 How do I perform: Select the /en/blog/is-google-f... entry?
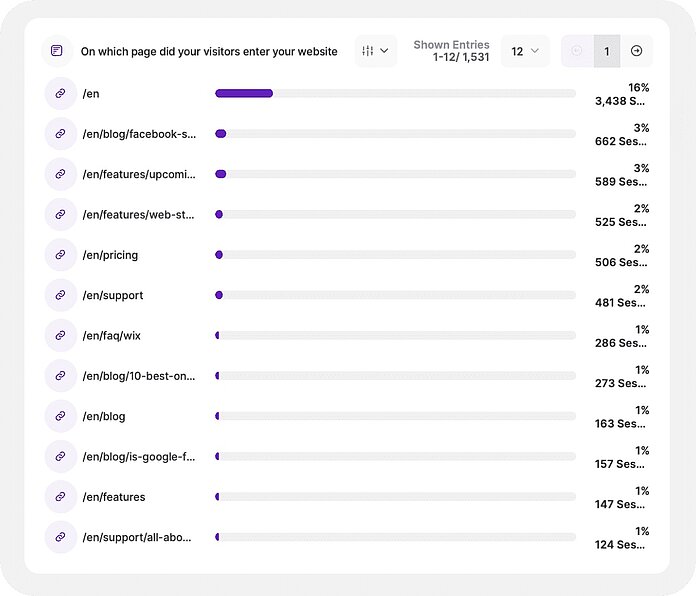coord(139,457)
